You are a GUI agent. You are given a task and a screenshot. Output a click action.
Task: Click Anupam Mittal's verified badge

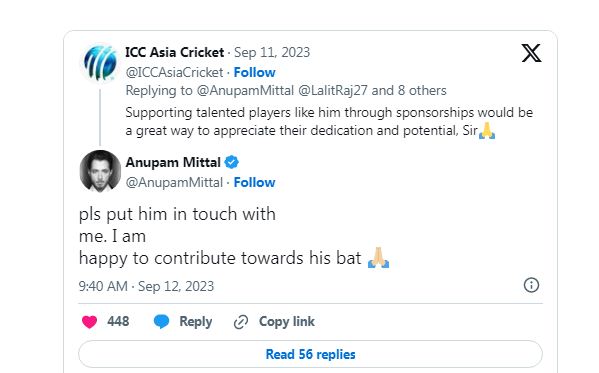(x=232, y=162)
